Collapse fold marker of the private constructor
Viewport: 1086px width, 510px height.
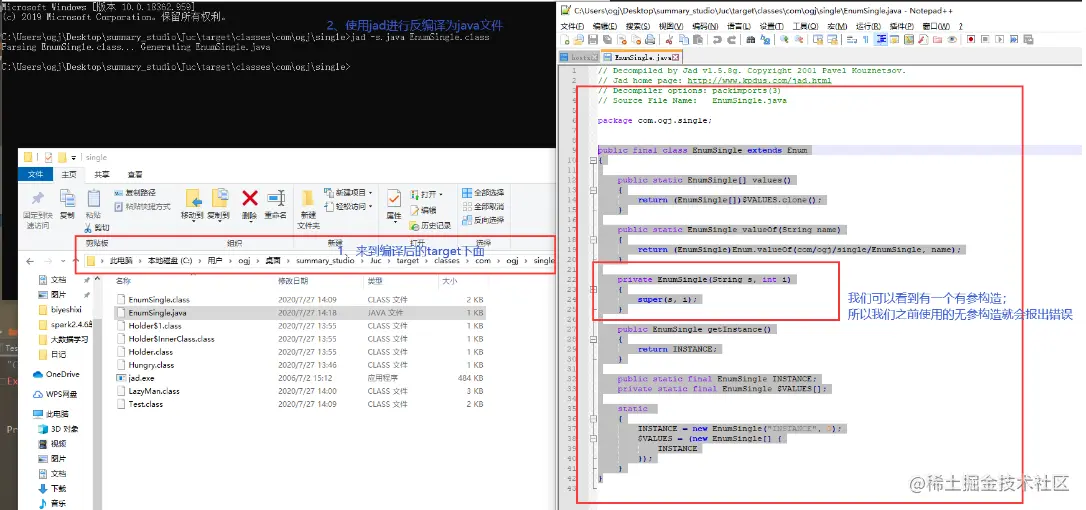point(594,290)
